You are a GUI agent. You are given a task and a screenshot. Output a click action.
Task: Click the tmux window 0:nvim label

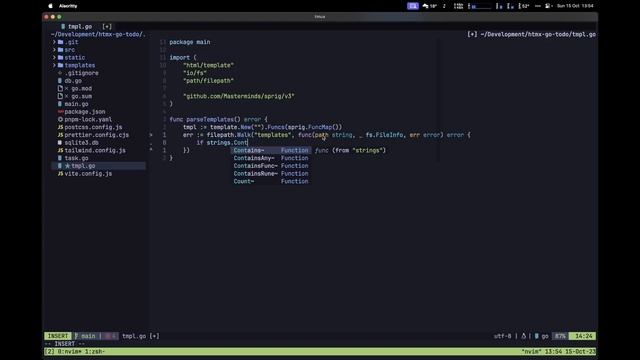tap(69, 351)
